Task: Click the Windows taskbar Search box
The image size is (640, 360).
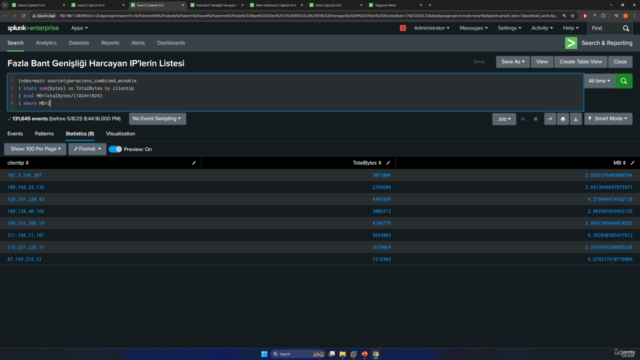Action: coord(298,354)
